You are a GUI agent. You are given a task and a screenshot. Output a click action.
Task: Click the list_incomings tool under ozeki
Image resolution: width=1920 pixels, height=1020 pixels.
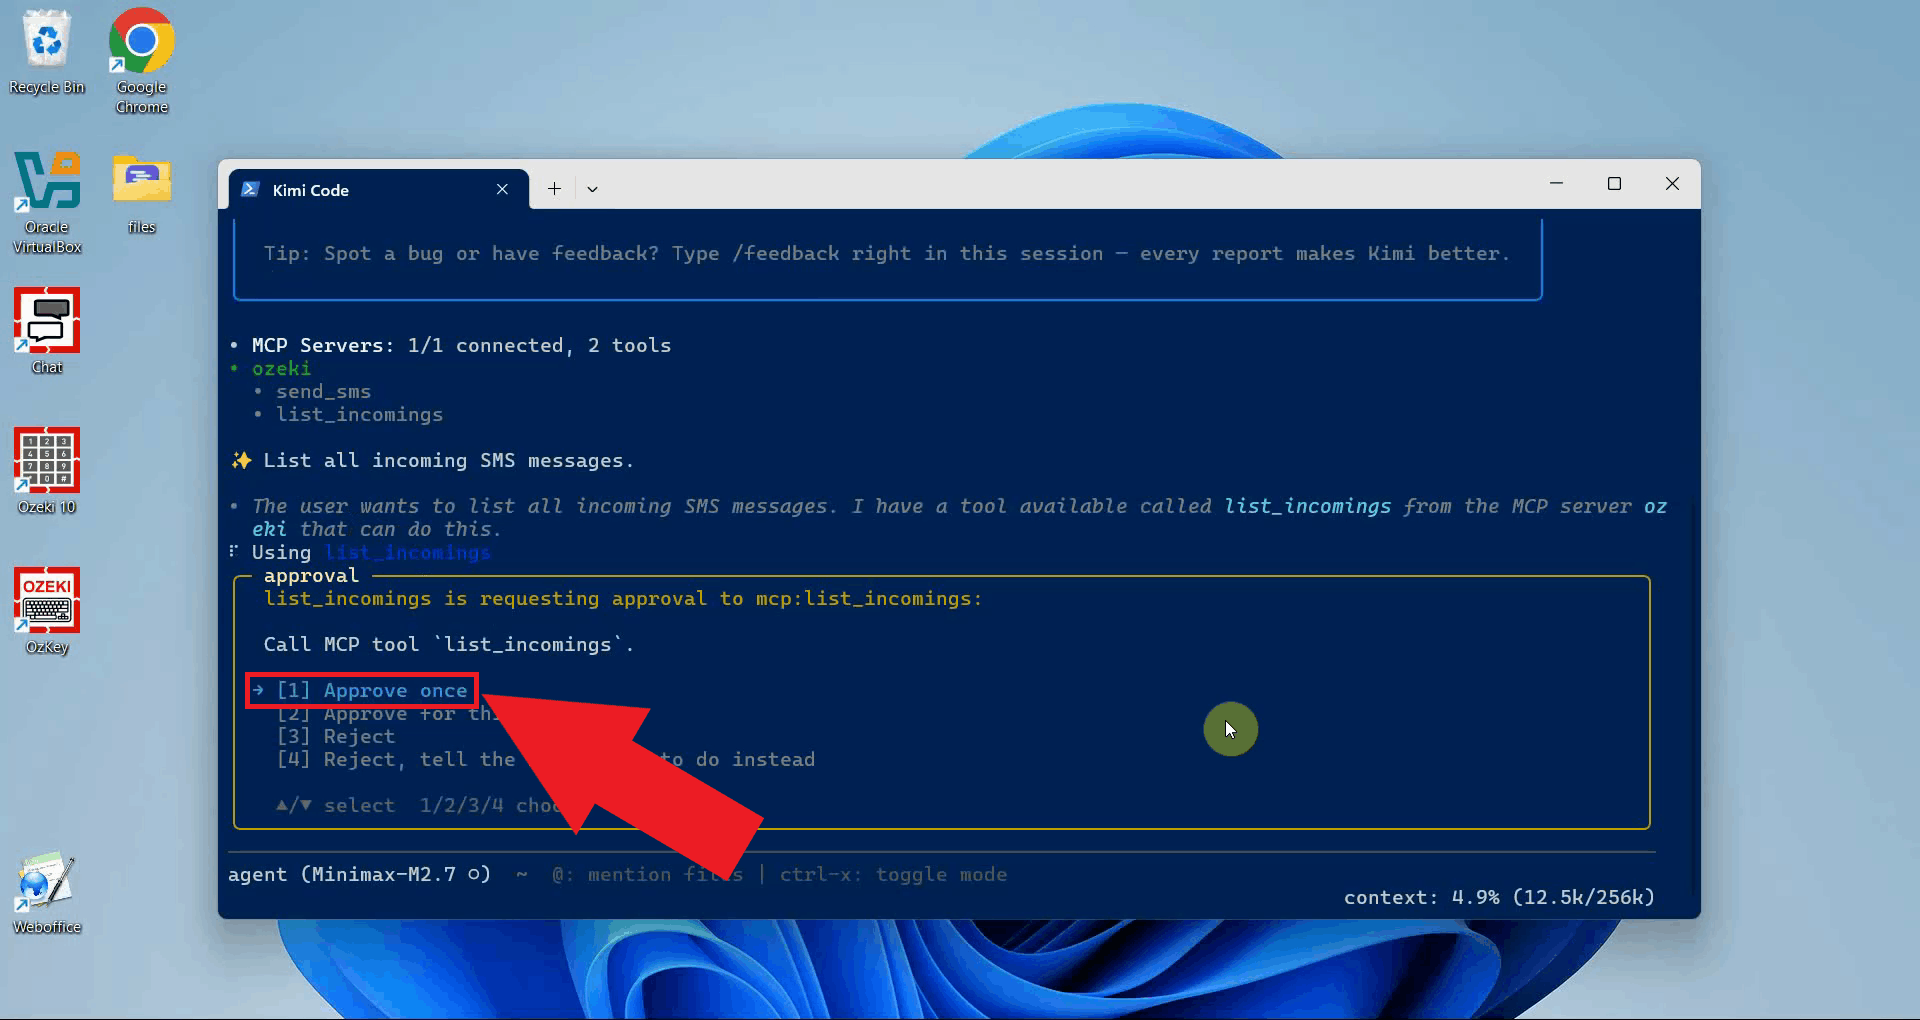coord(359,414)
